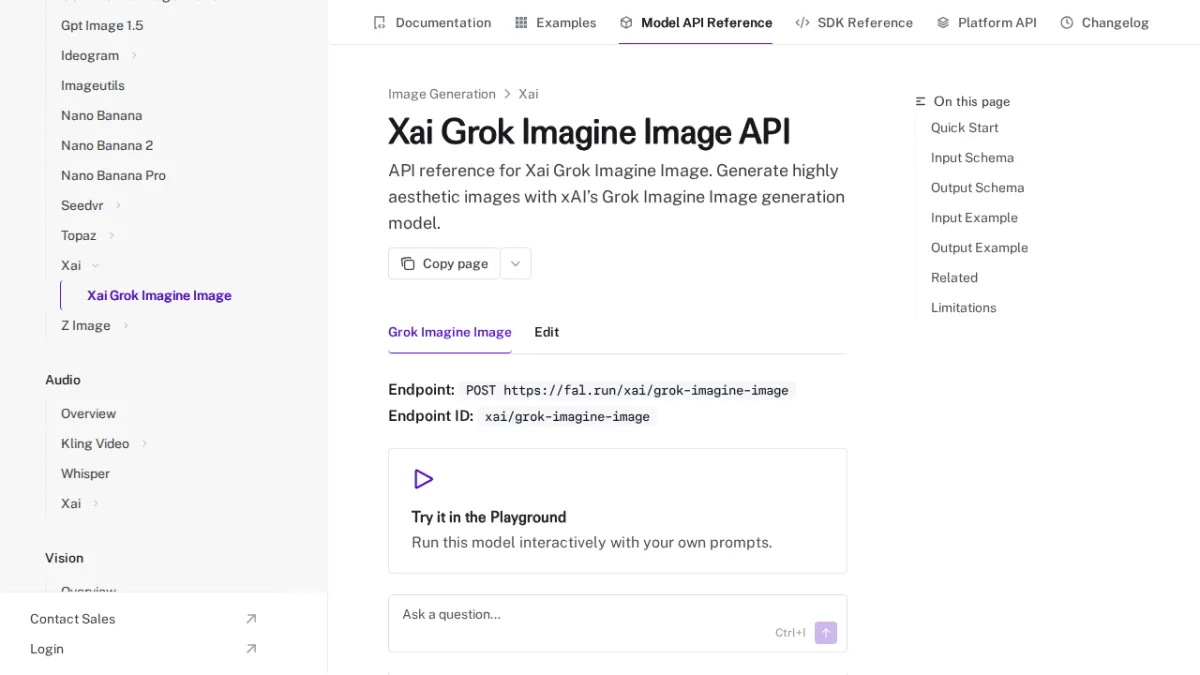Click the Model API Reference cube icon
Image resolution: width=1200 pixels, height=675 pixels.
(x=626, y=22)
